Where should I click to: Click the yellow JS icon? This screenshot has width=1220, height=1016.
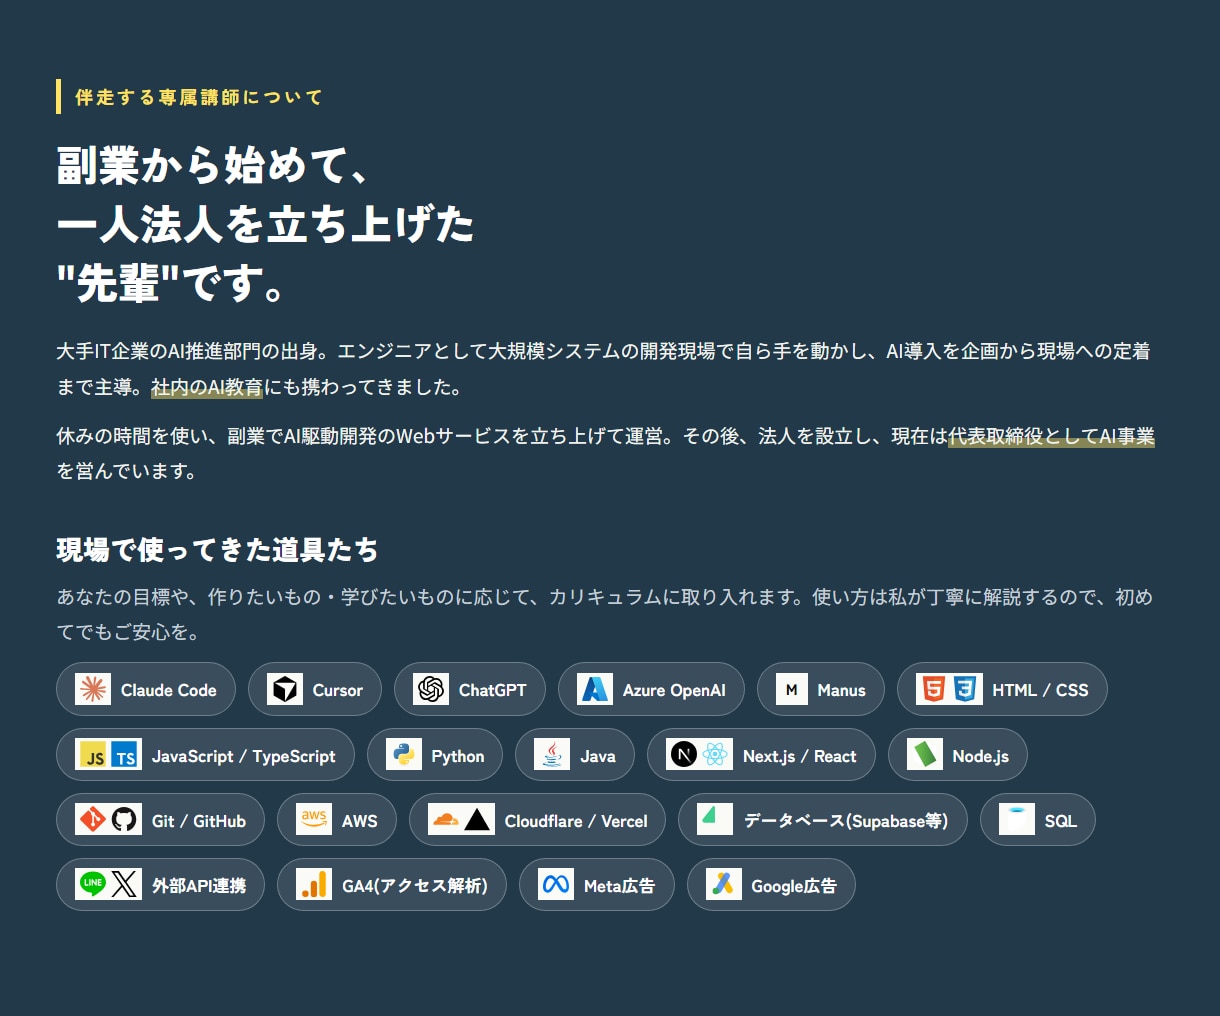point(93,755)
